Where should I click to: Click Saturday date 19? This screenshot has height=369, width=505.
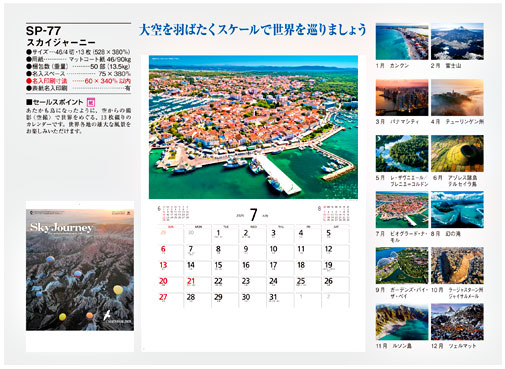coord(328,265)
